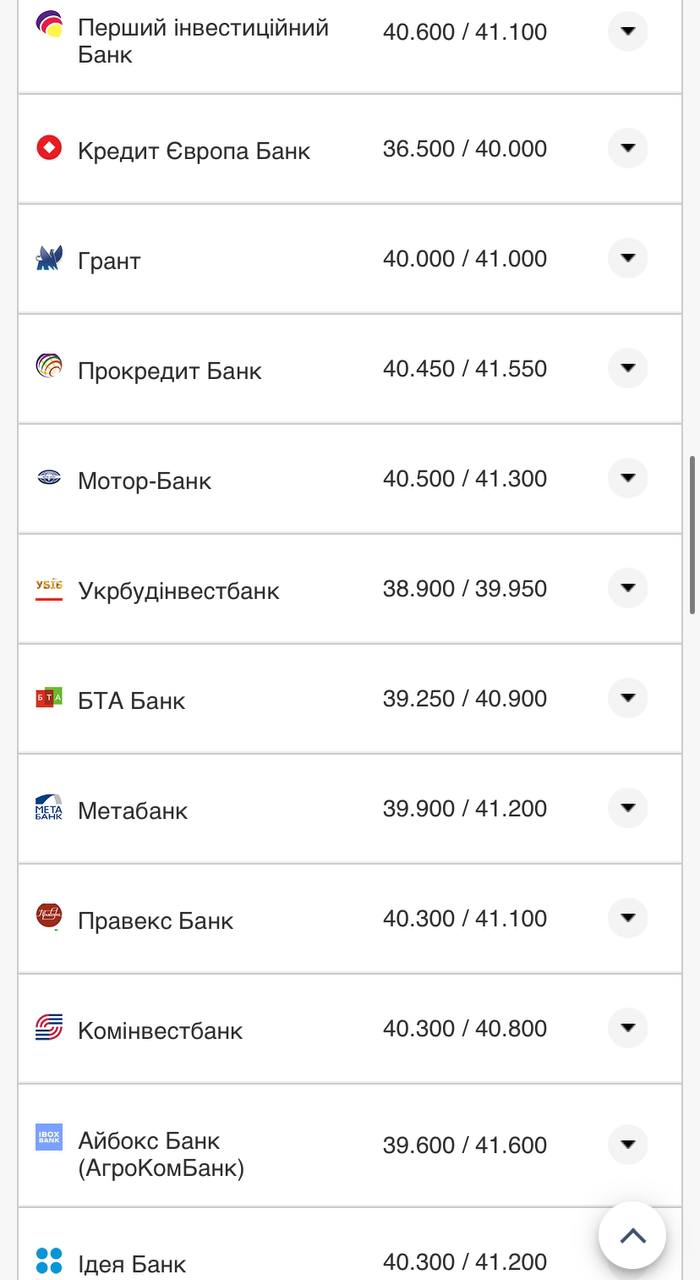Viewport: 700px width, 1280px height.
Task: Expand the Кредит Європа Банк rate details
Action: pos(627,149)
